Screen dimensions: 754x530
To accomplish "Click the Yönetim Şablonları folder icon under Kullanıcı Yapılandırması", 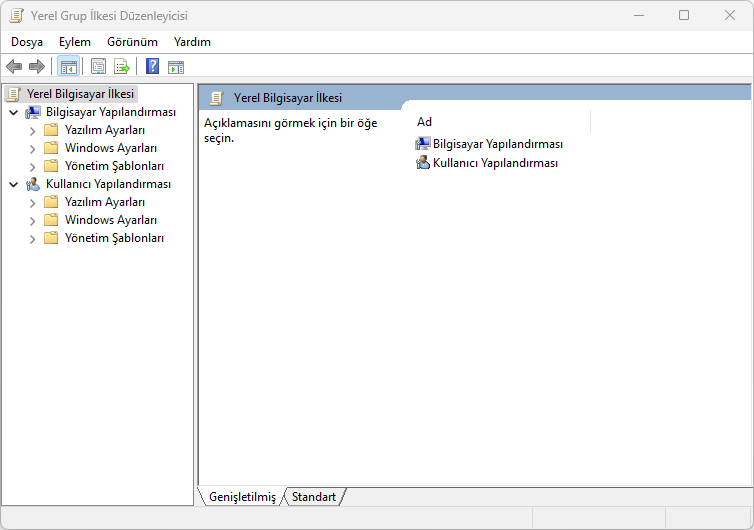I will [x=51, y=238].
